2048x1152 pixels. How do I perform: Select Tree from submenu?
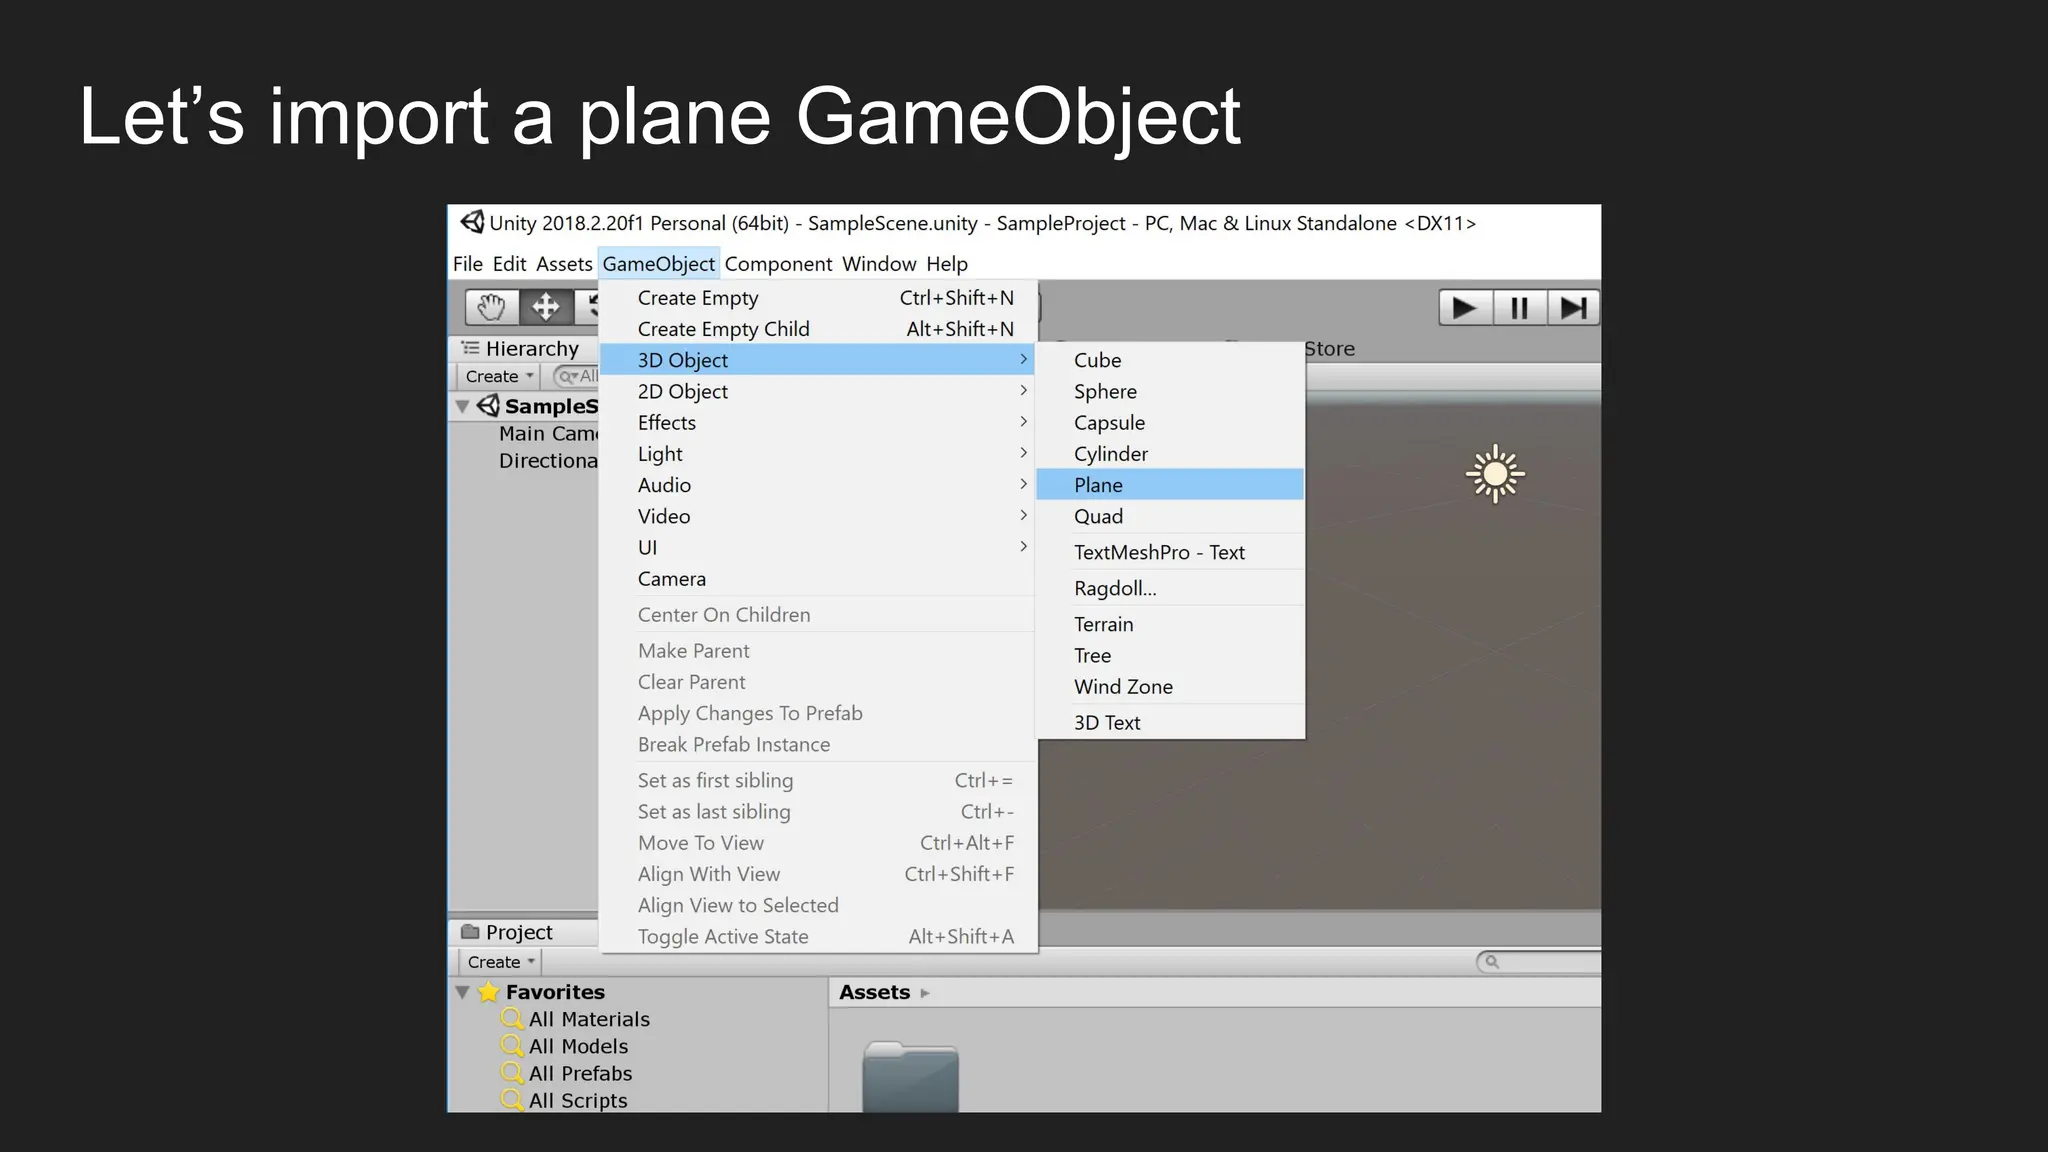(1170, 655)
